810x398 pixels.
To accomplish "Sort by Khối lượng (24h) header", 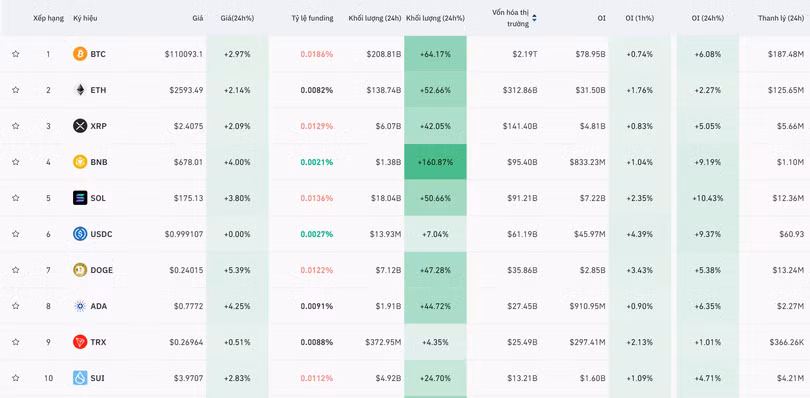I will [x=375, y=18].
